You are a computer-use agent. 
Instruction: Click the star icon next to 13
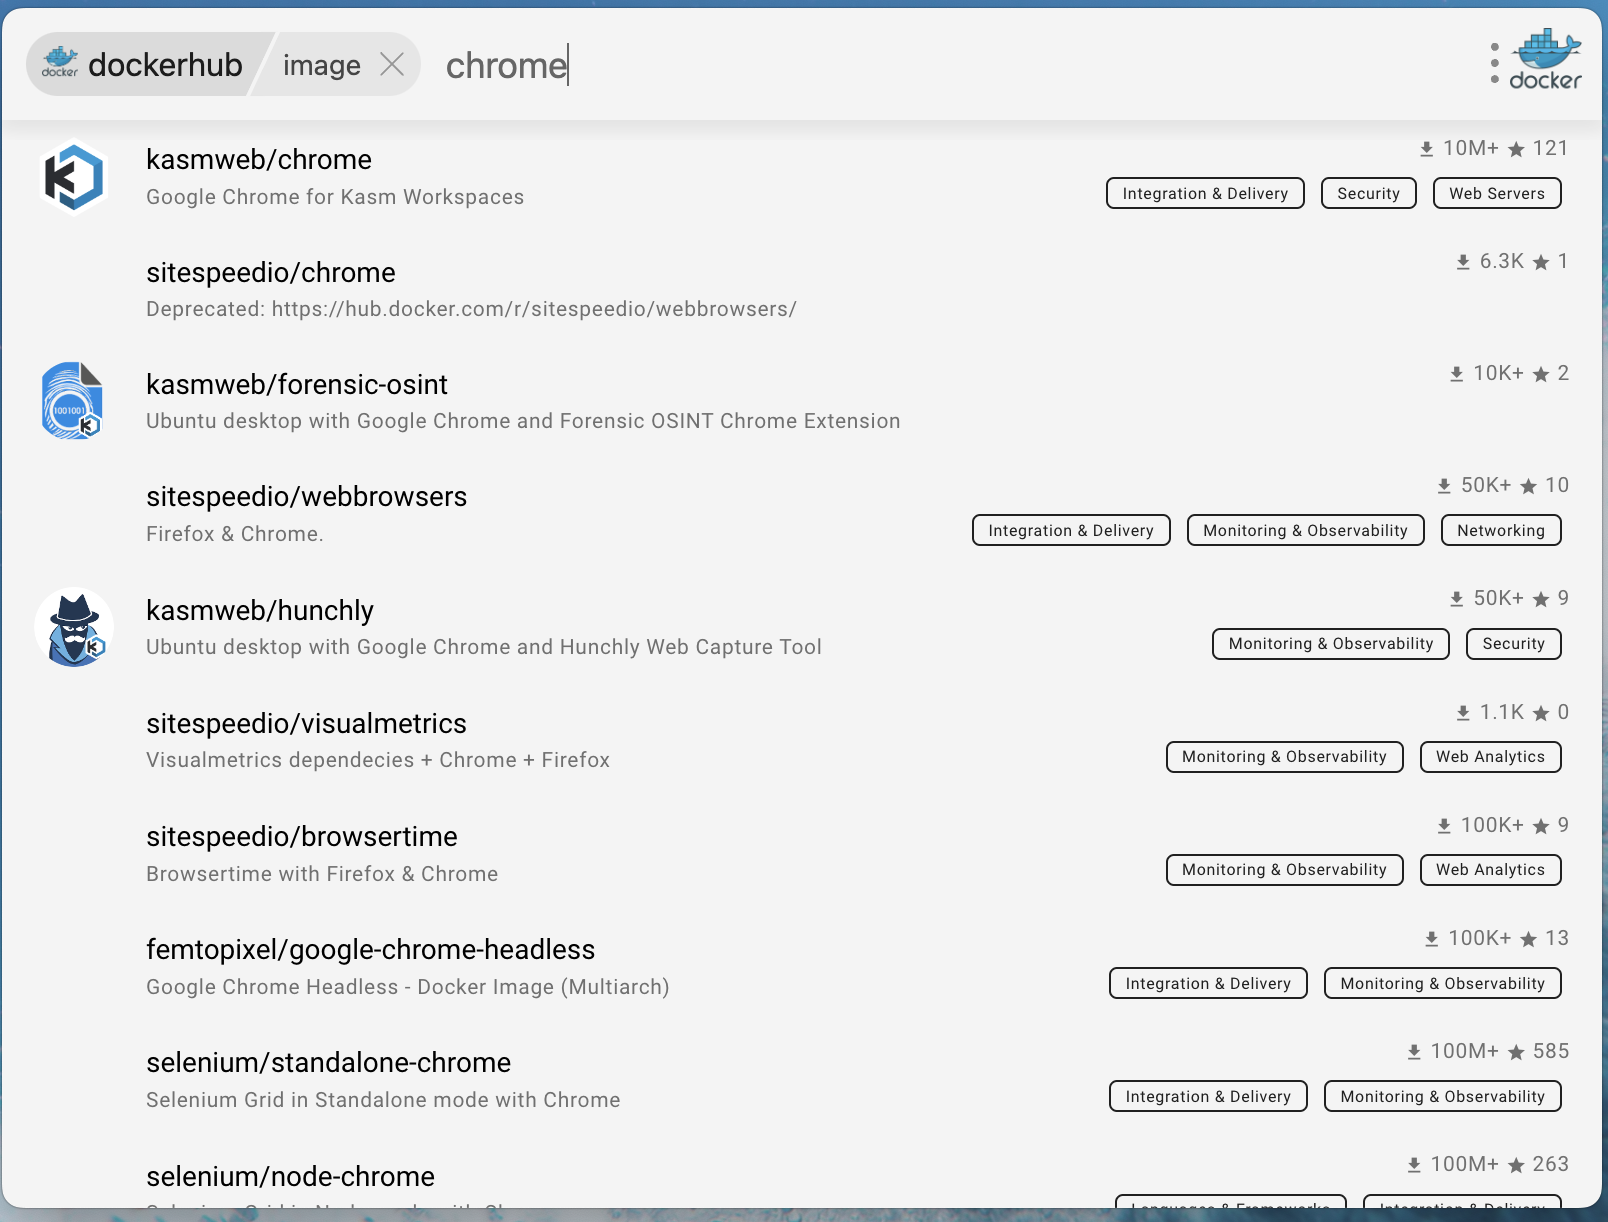[x=1528, y=939]
